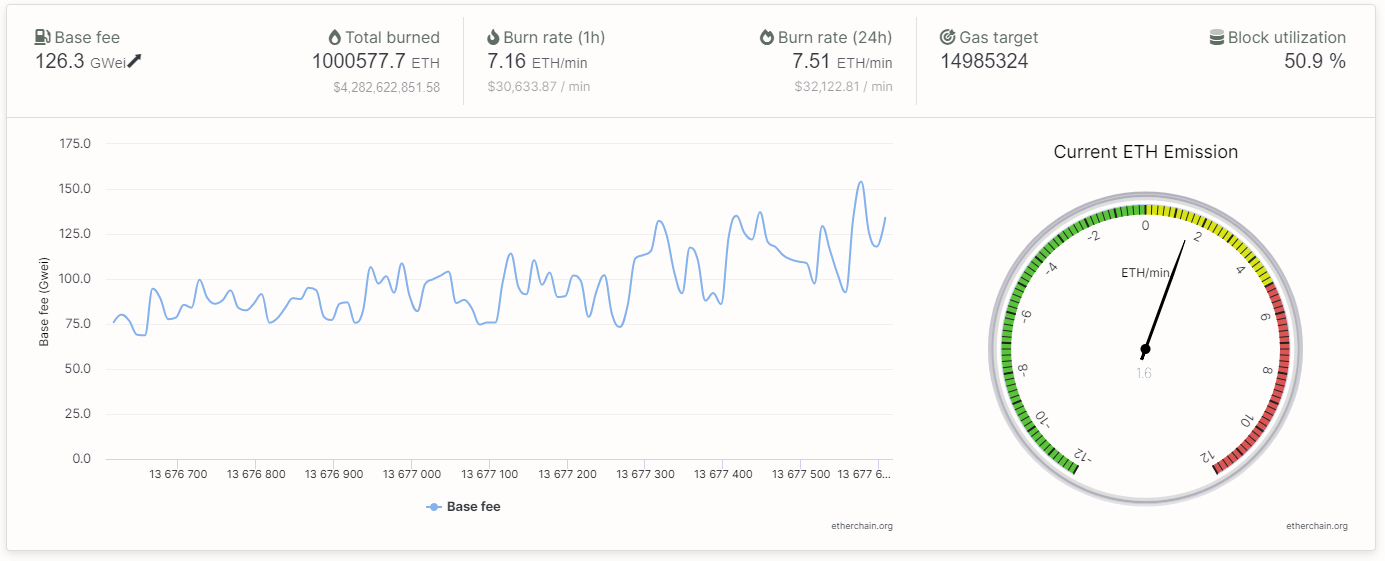Click the $4,282,622,851.58 burned amount
The height and width of the screenshot is (561, 1385).
click(387, 87)
